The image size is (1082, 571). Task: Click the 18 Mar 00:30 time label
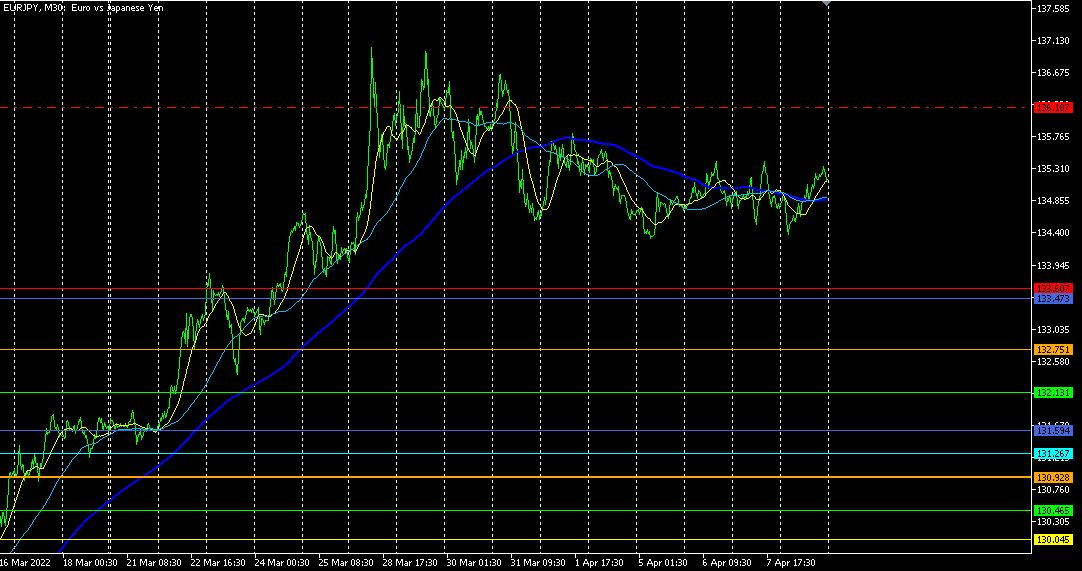click(x=89, y=563)
